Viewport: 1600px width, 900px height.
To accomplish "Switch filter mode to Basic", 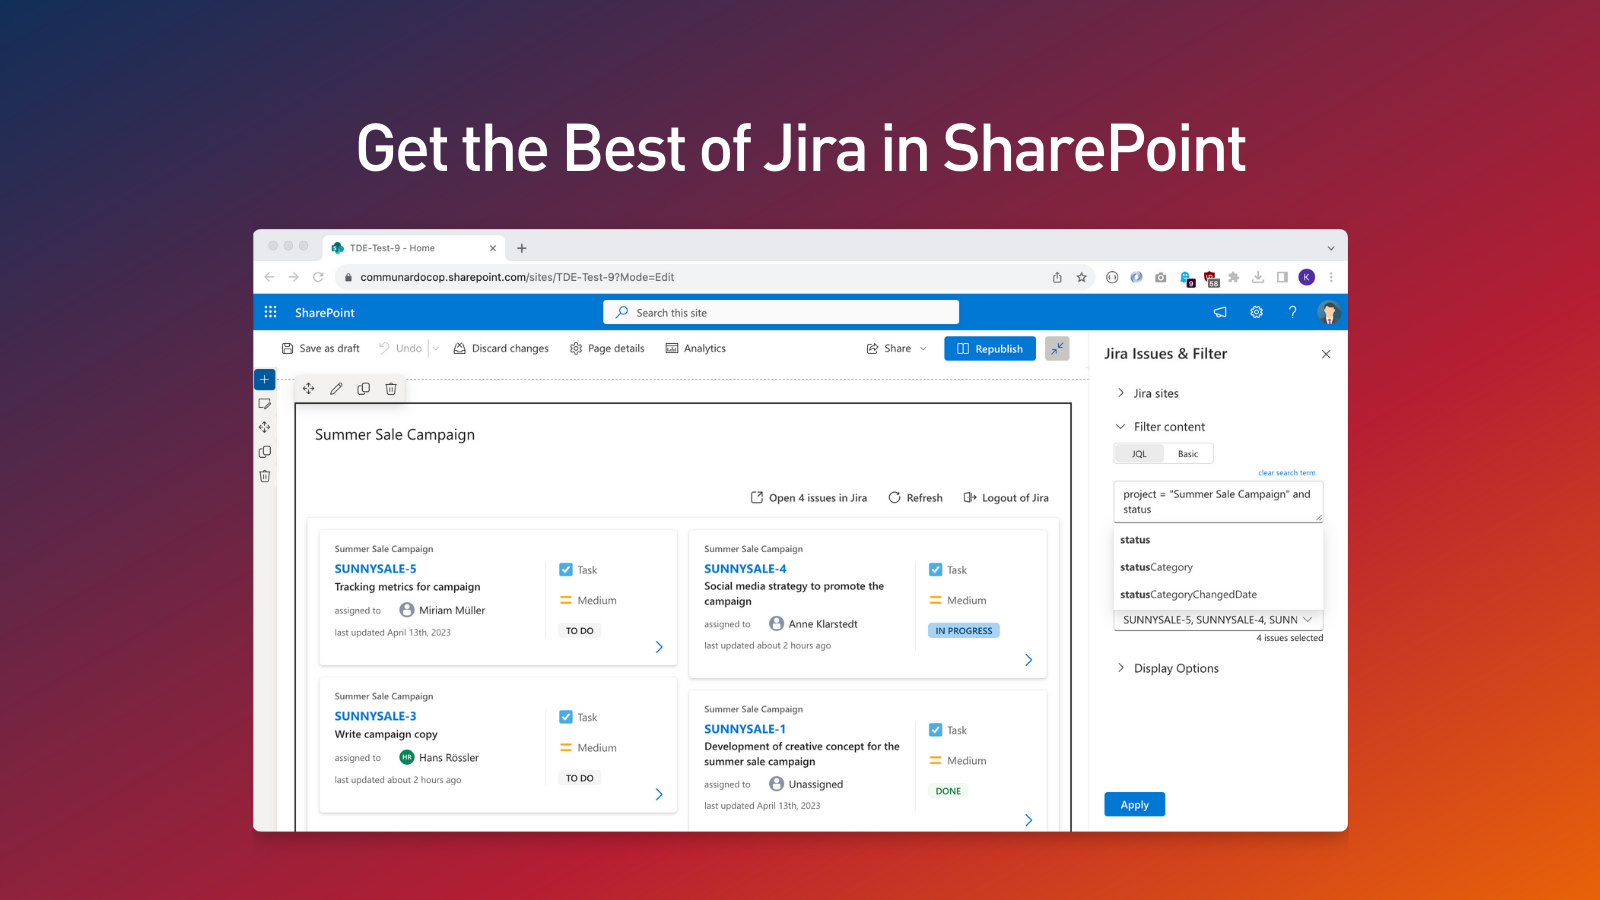I will 1188,454.
